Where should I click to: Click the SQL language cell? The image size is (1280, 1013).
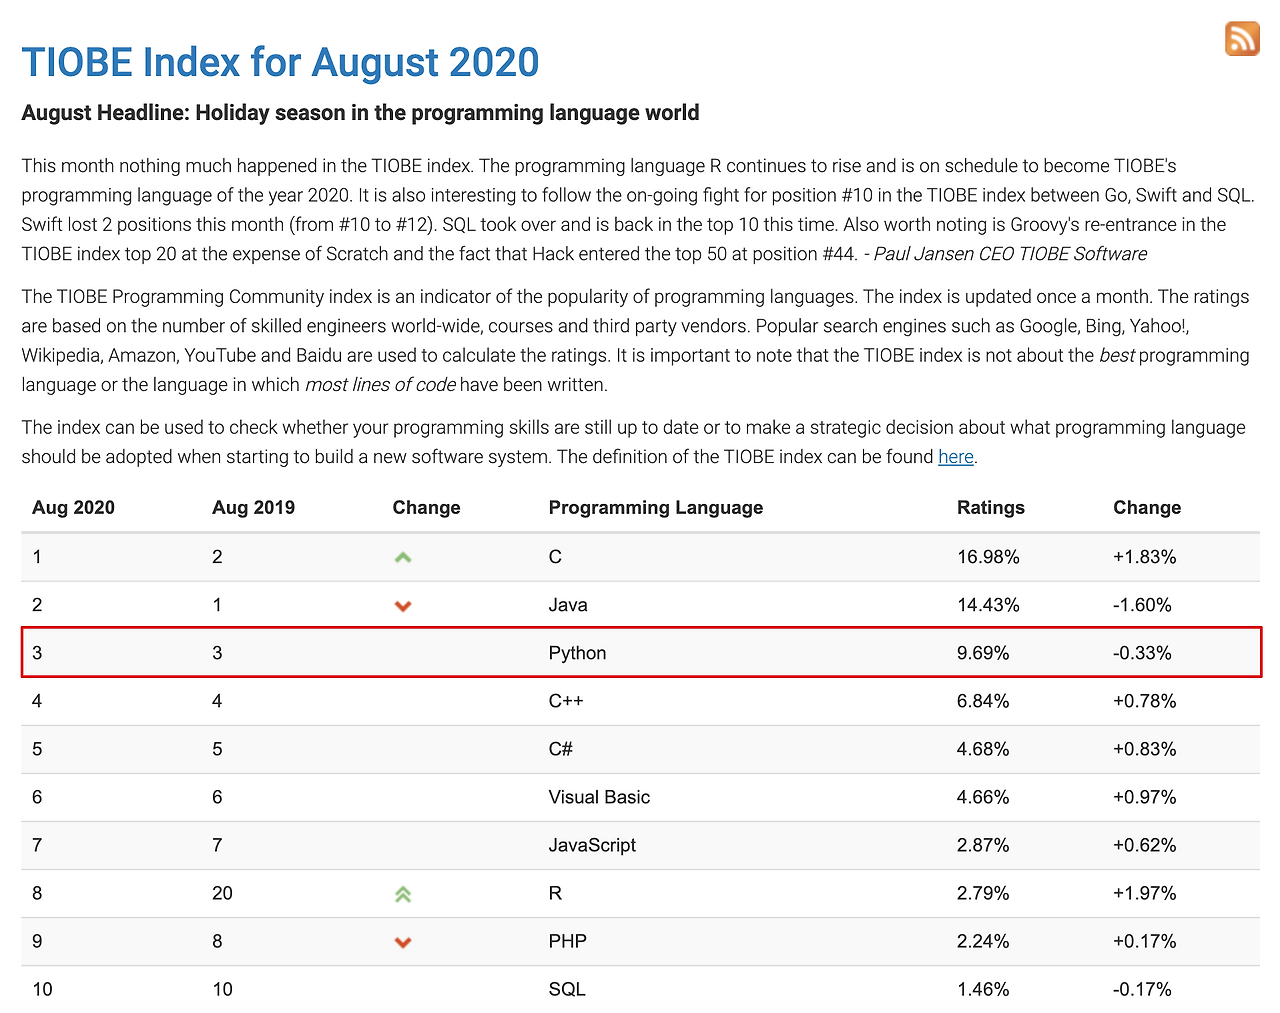(567, 989)
